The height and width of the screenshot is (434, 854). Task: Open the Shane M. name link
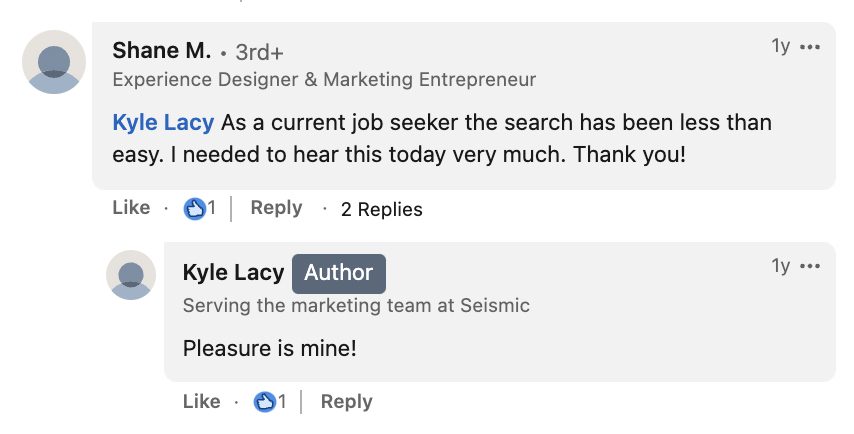pyautogui.click(x=161, y=51)
